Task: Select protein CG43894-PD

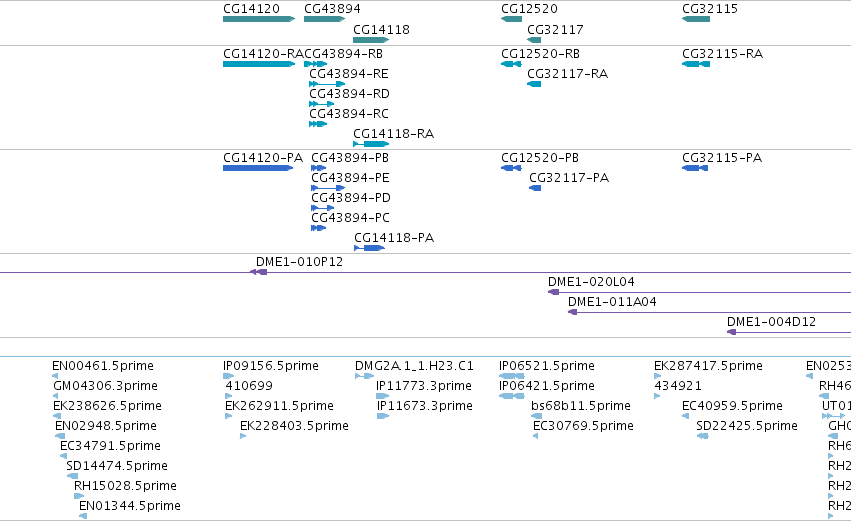Action: 322,208
